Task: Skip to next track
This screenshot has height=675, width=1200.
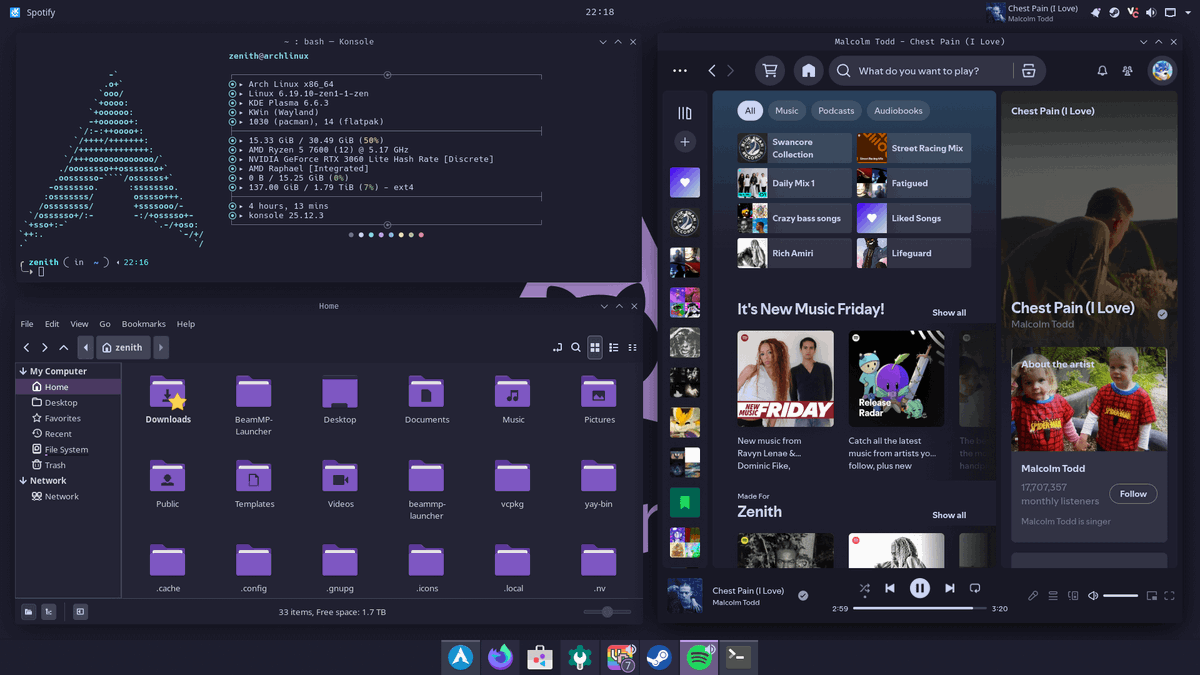Action: tap(950, 588)
